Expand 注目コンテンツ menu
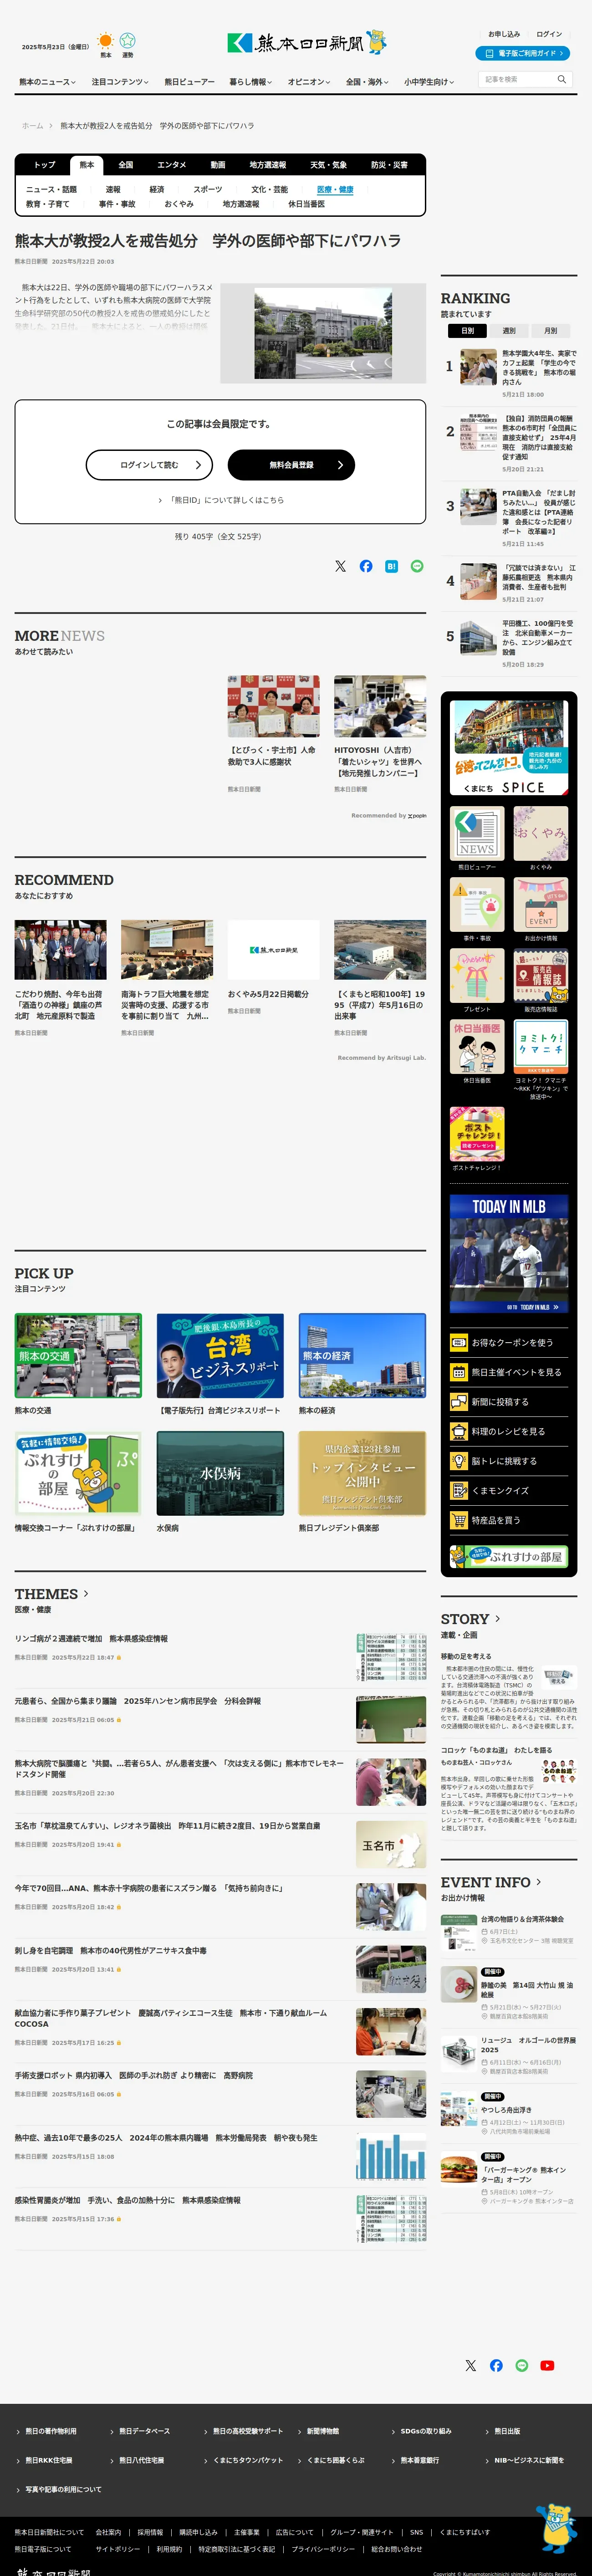The height and width of the screenshot is (2576, 592). [120, 82]
